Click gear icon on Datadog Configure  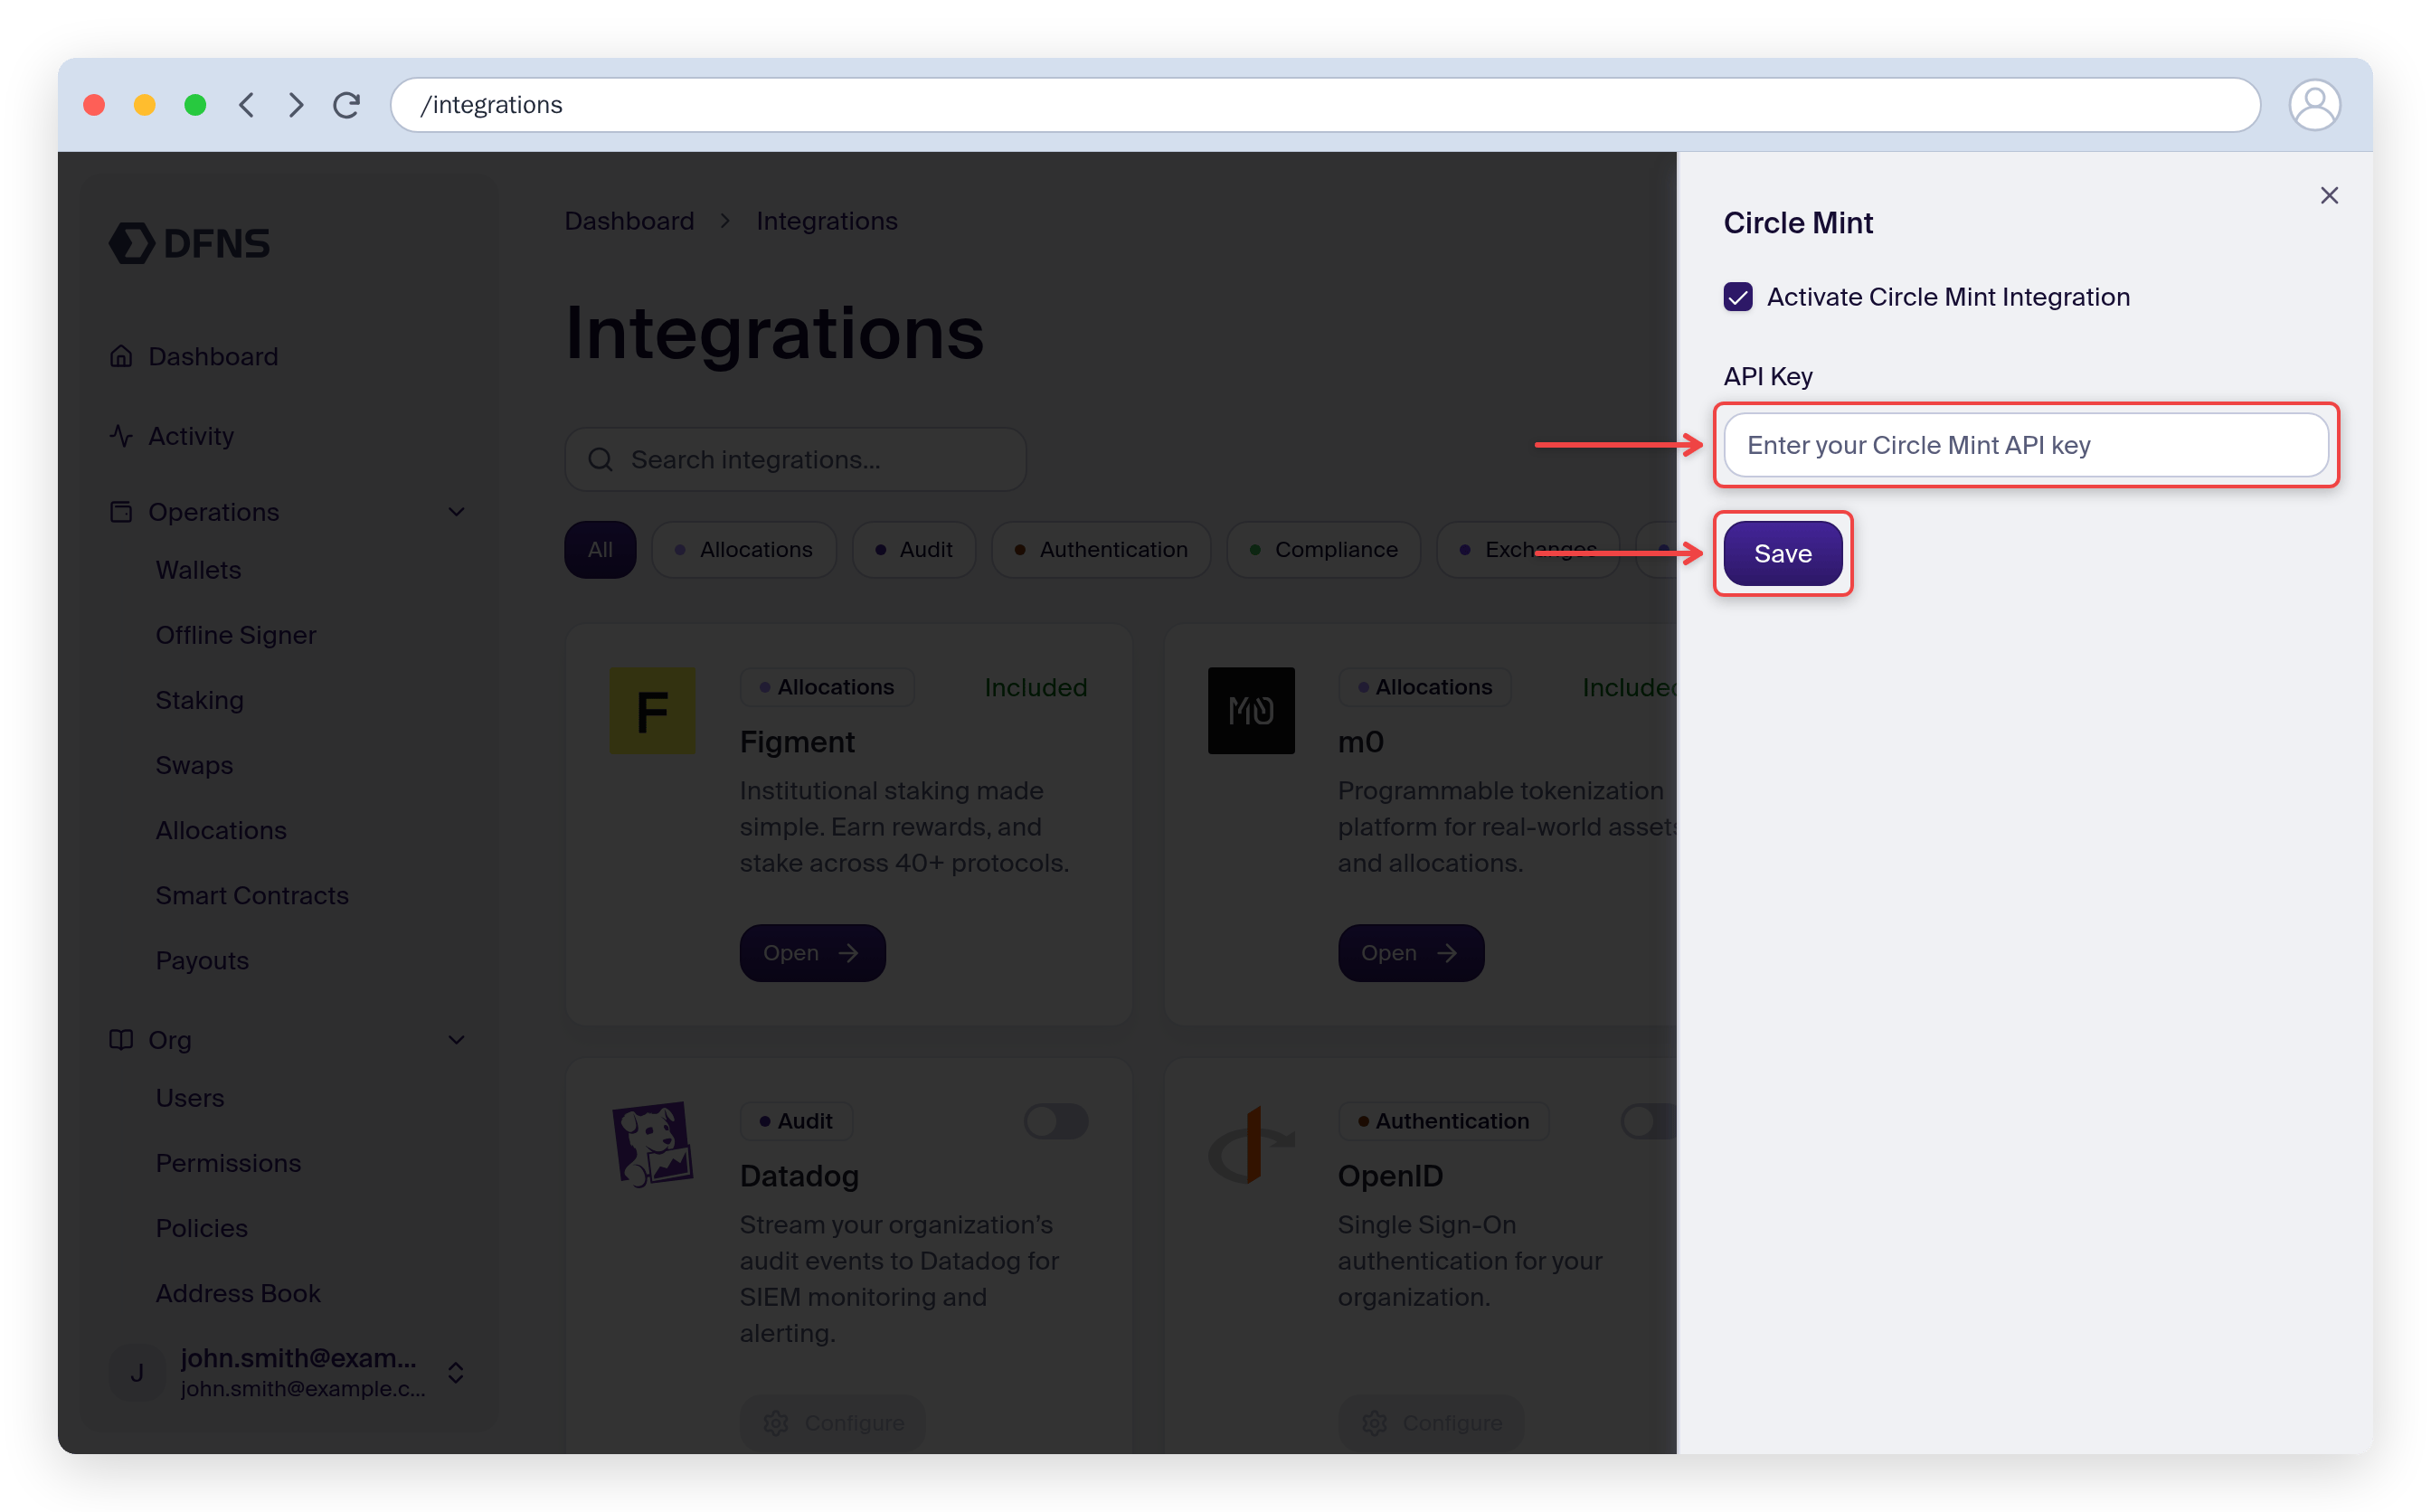tap(776, 1423)
